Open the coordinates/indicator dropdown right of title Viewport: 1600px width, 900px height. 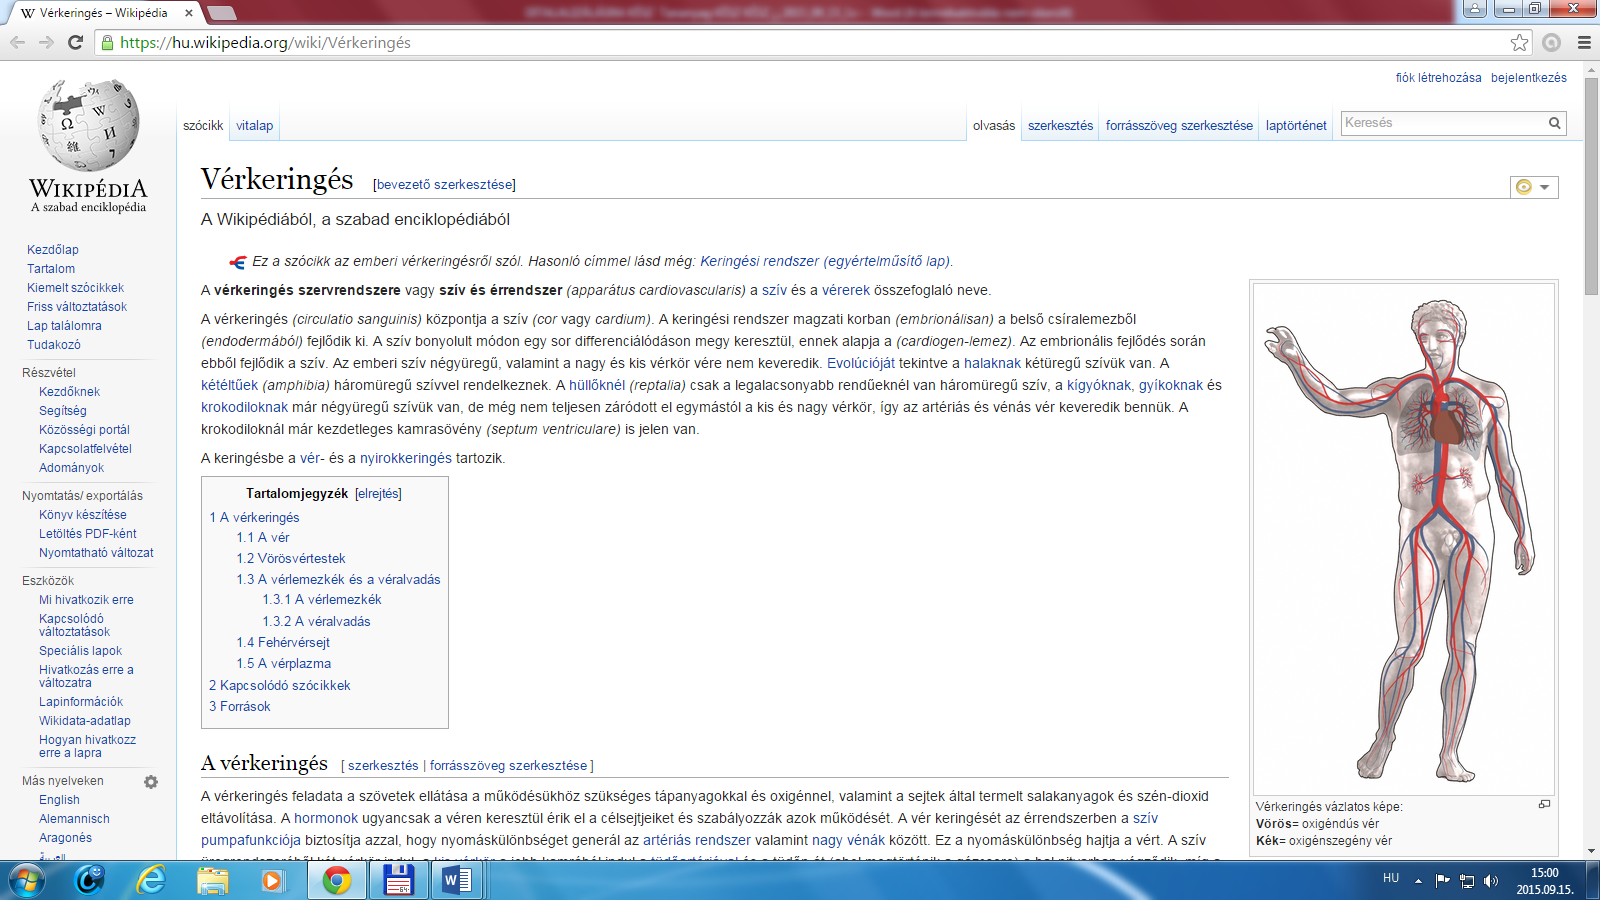tap(1534, 187)
